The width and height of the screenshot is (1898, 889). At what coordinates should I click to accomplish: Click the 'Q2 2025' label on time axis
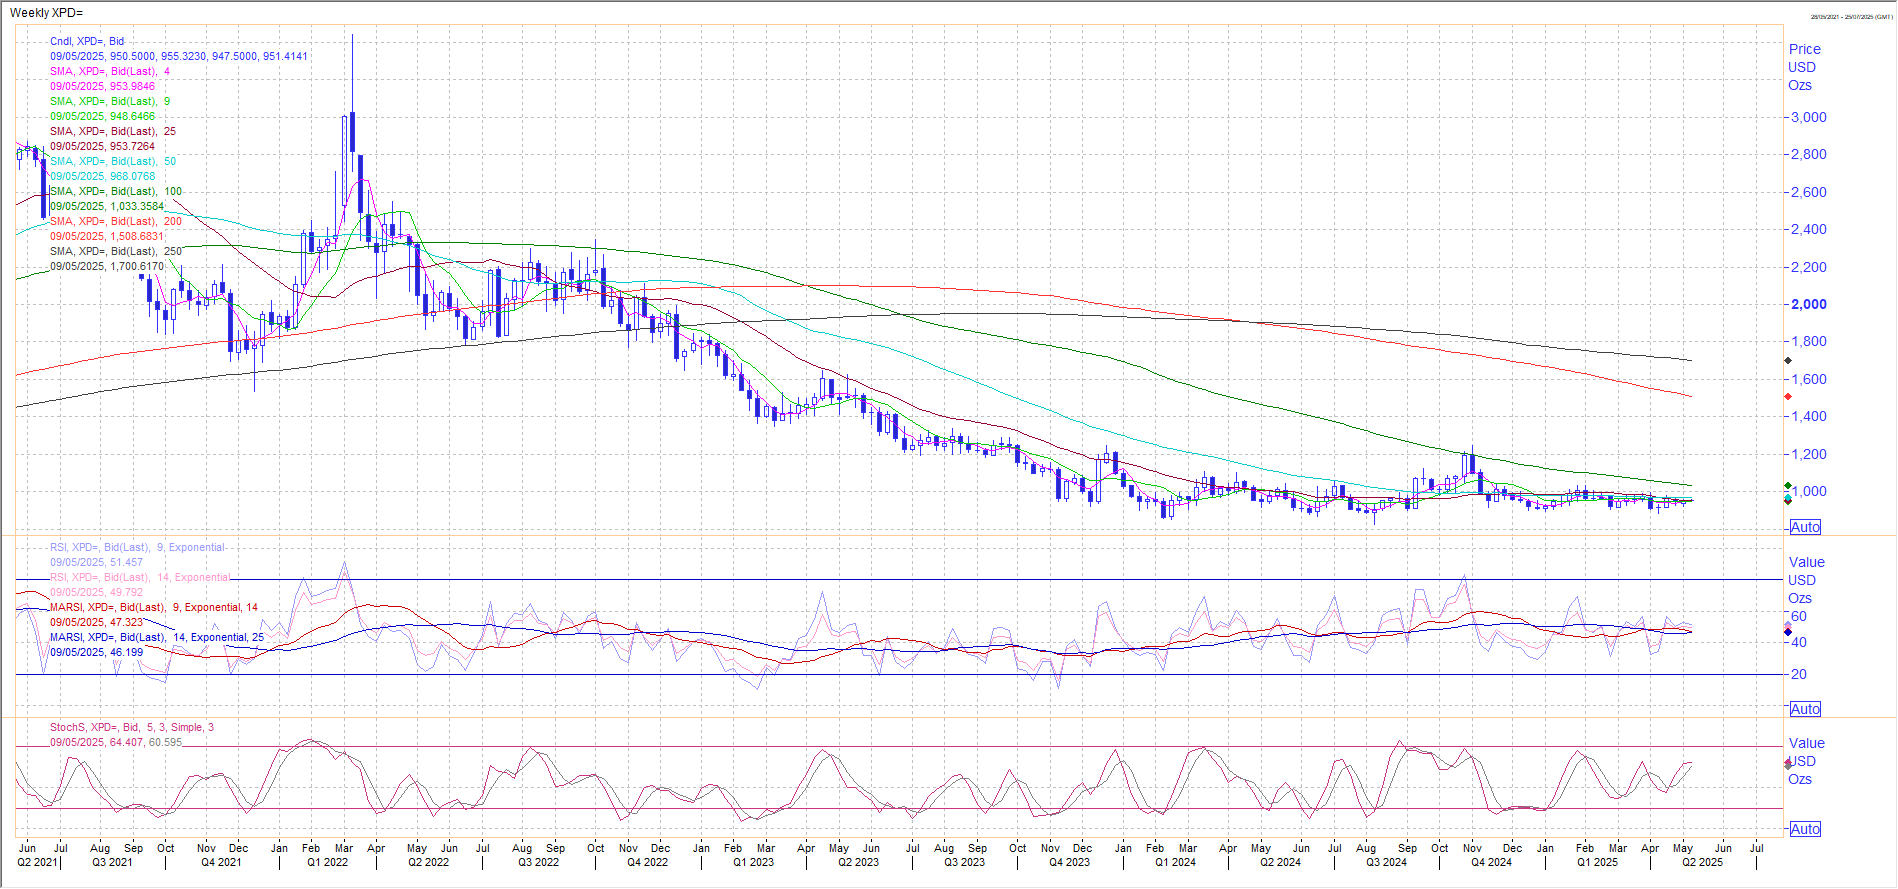(x=1702, y=862)
